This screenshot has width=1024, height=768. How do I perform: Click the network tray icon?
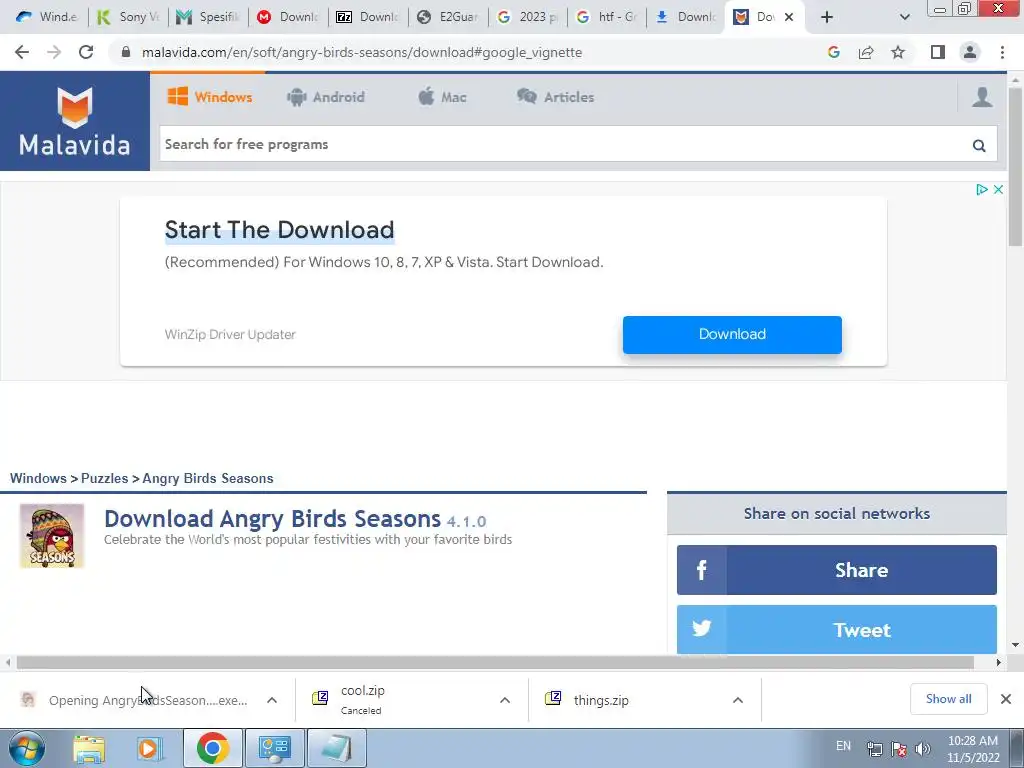click(x=874, y=748)
